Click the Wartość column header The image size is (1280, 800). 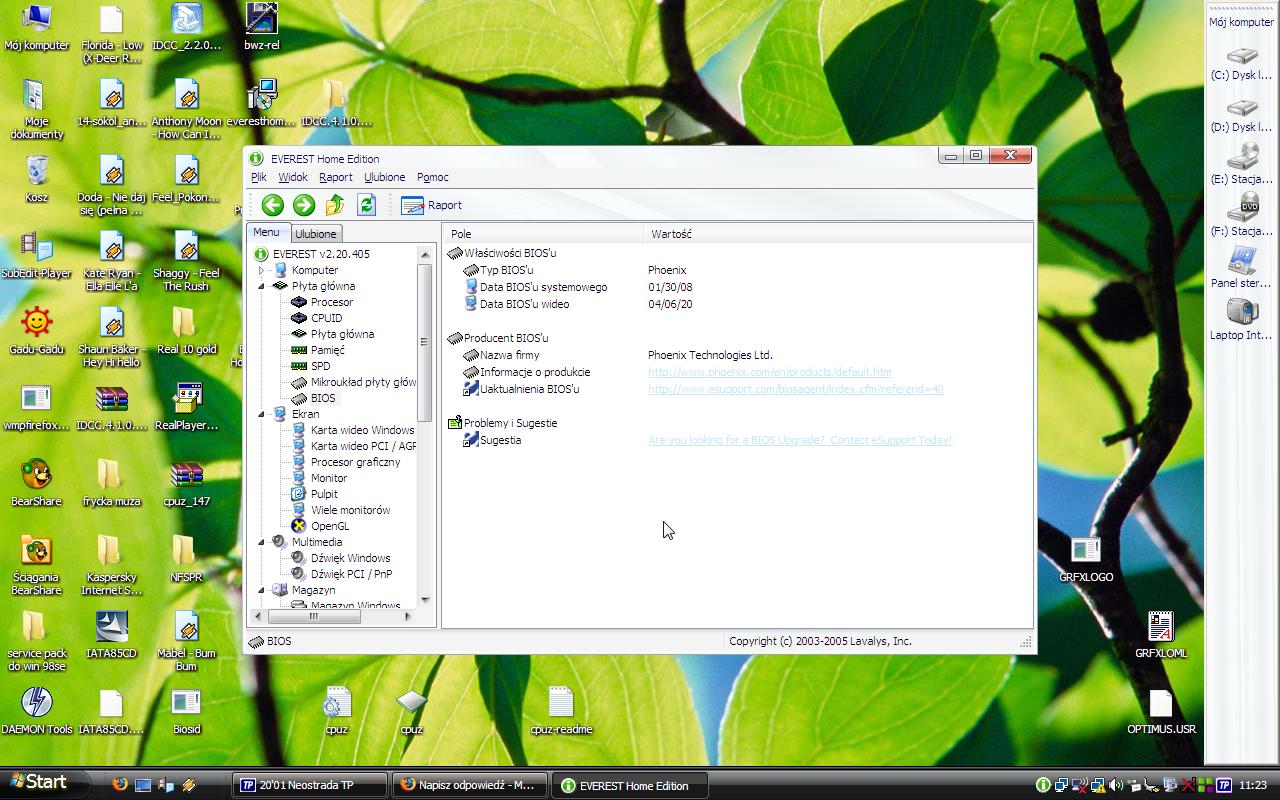coord(838,234)
